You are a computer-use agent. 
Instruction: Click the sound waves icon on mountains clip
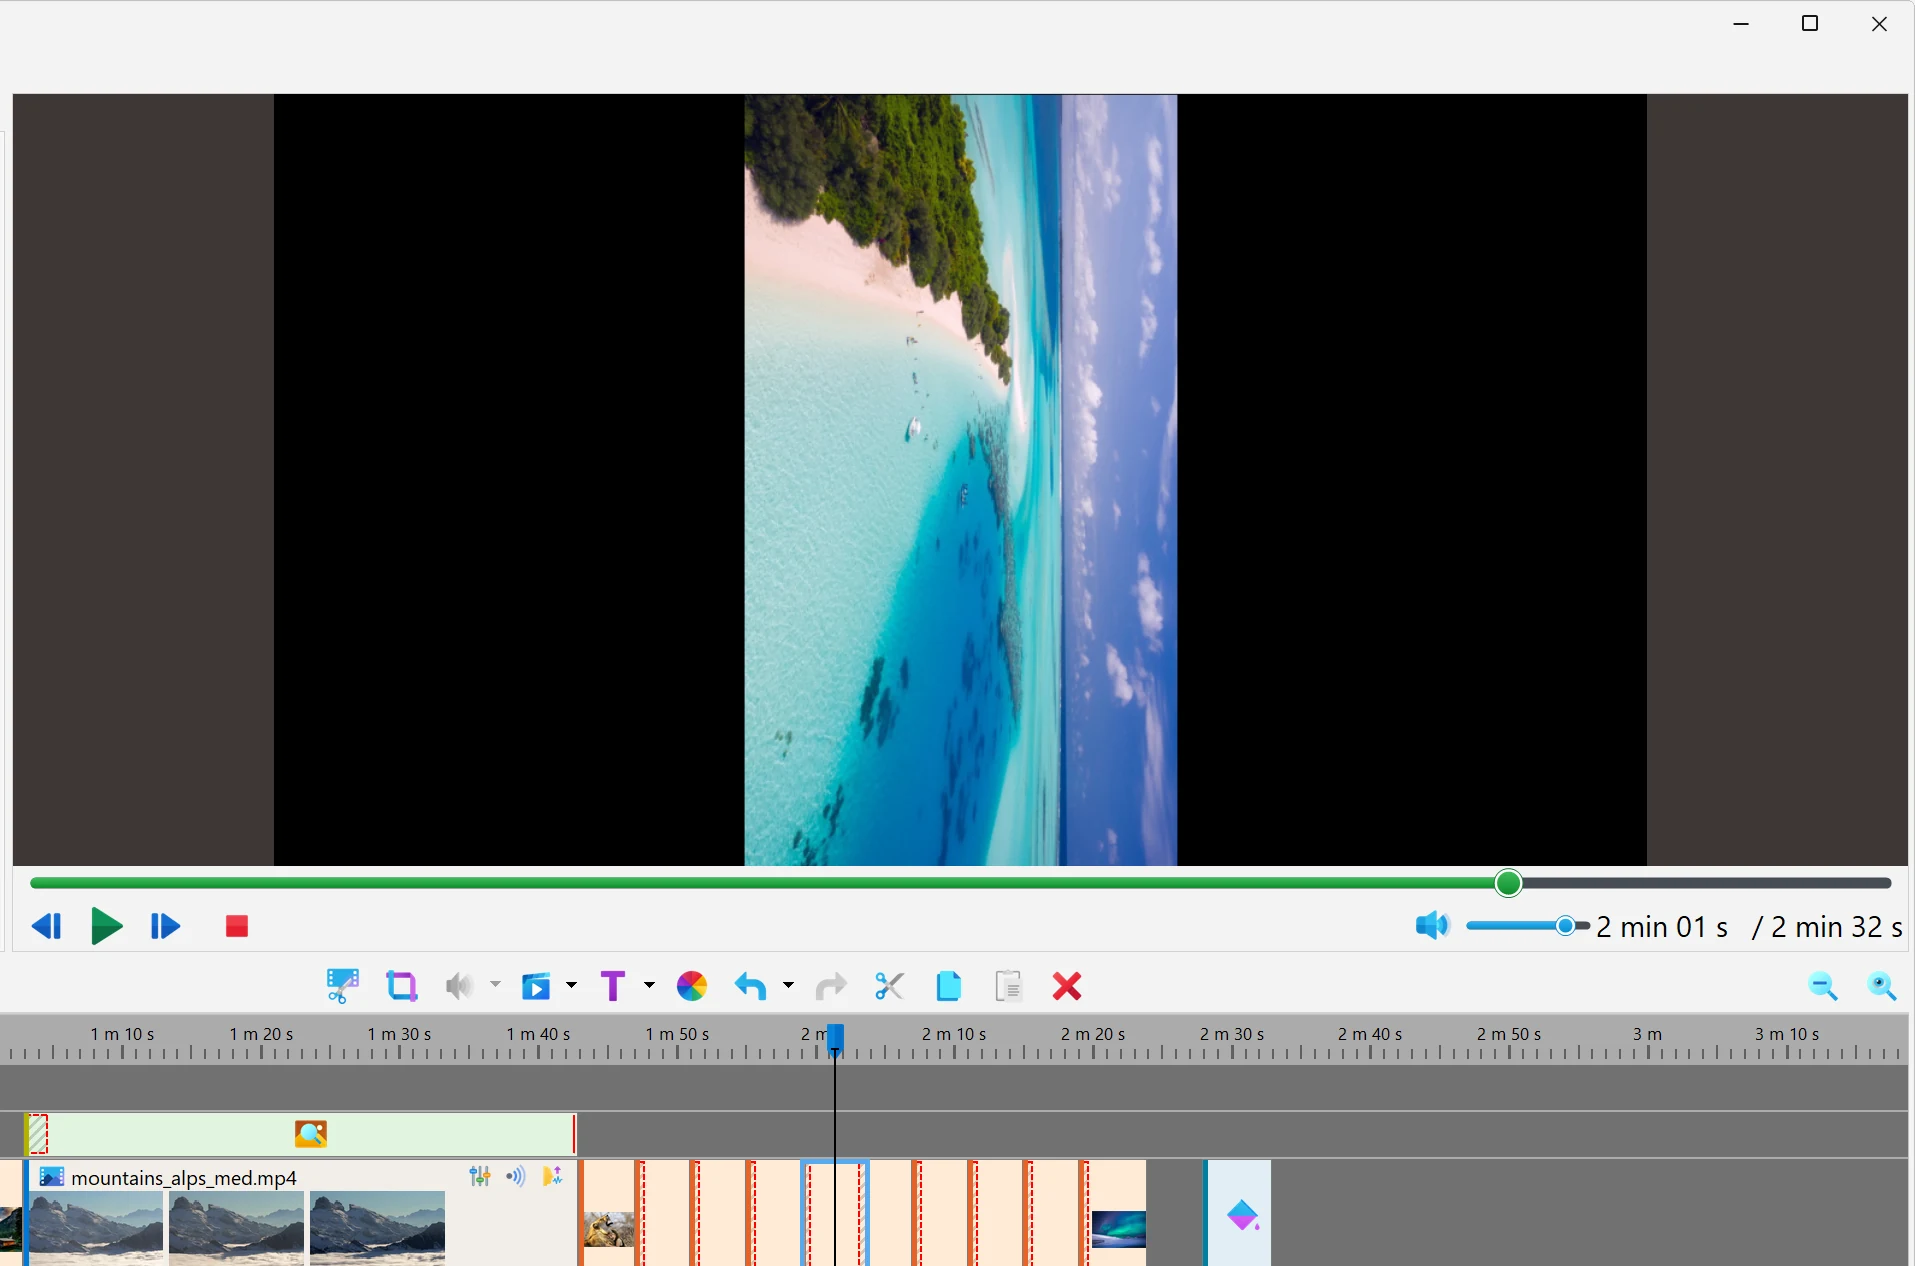tap(516, 1176)
